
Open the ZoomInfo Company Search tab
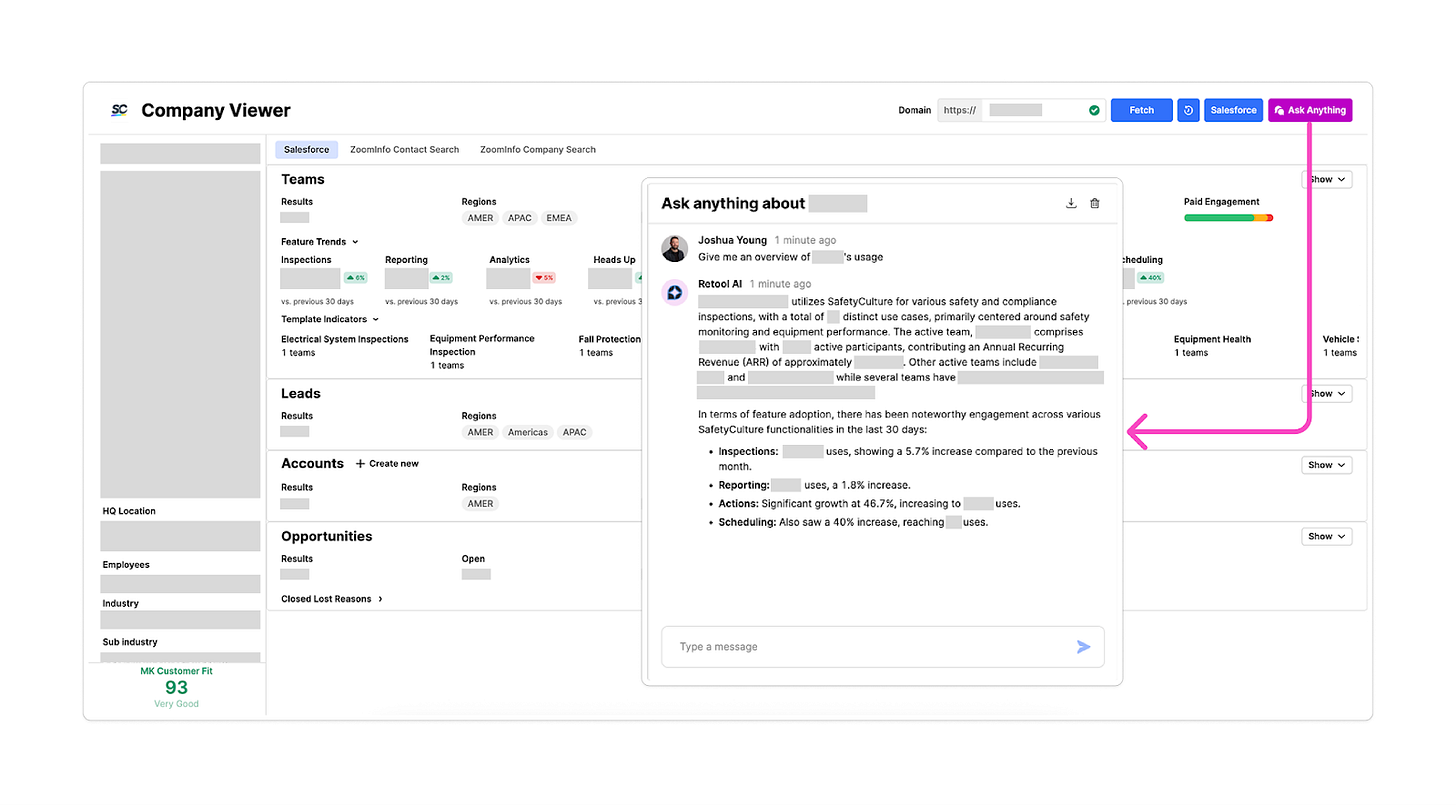[x=538, y=150]
